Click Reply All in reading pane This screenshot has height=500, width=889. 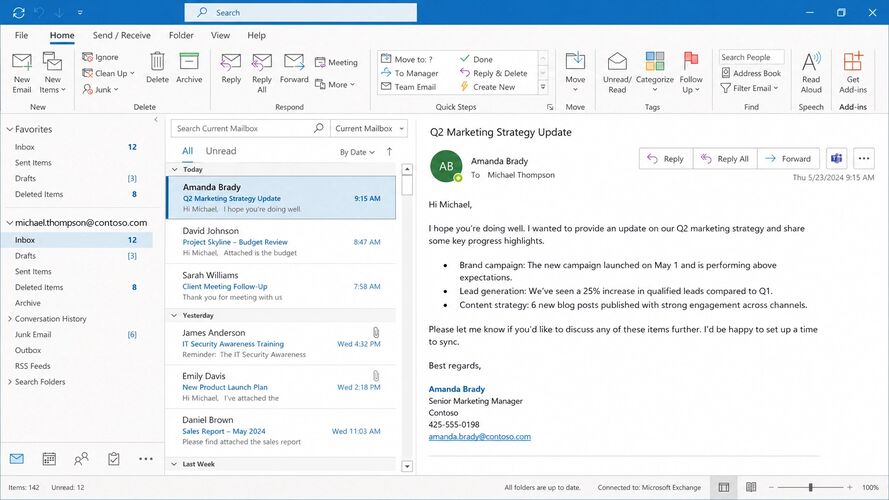(725, 159)
